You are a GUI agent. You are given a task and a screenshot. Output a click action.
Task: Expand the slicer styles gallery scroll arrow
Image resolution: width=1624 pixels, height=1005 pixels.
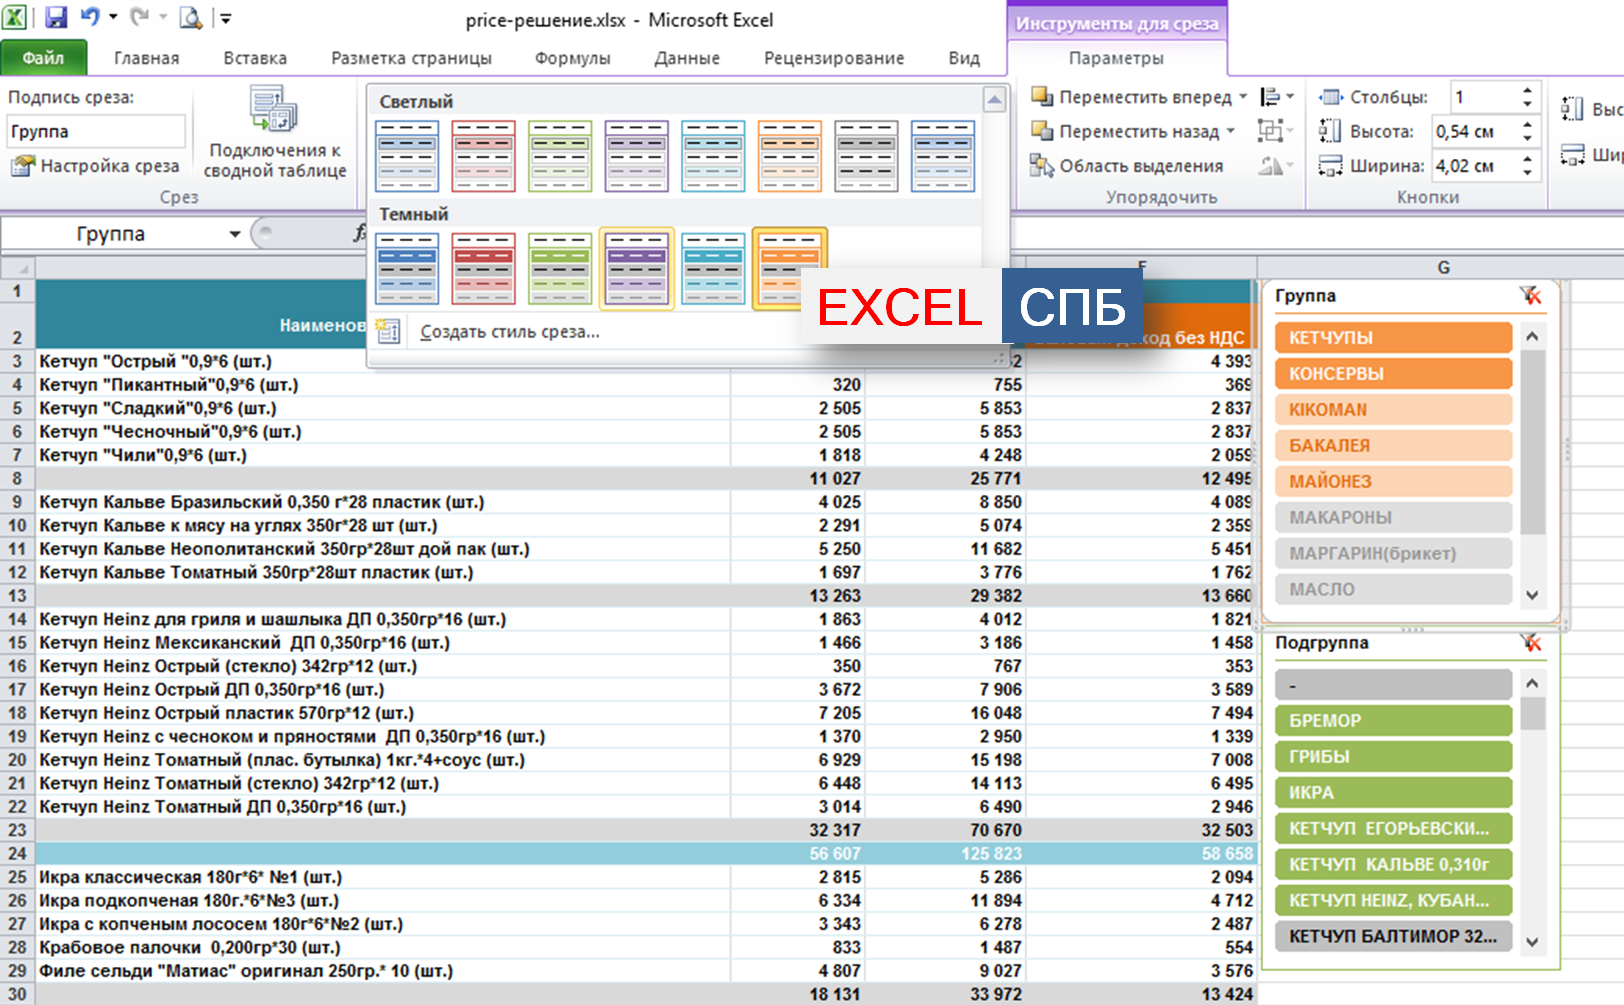(x=994, y=99)
